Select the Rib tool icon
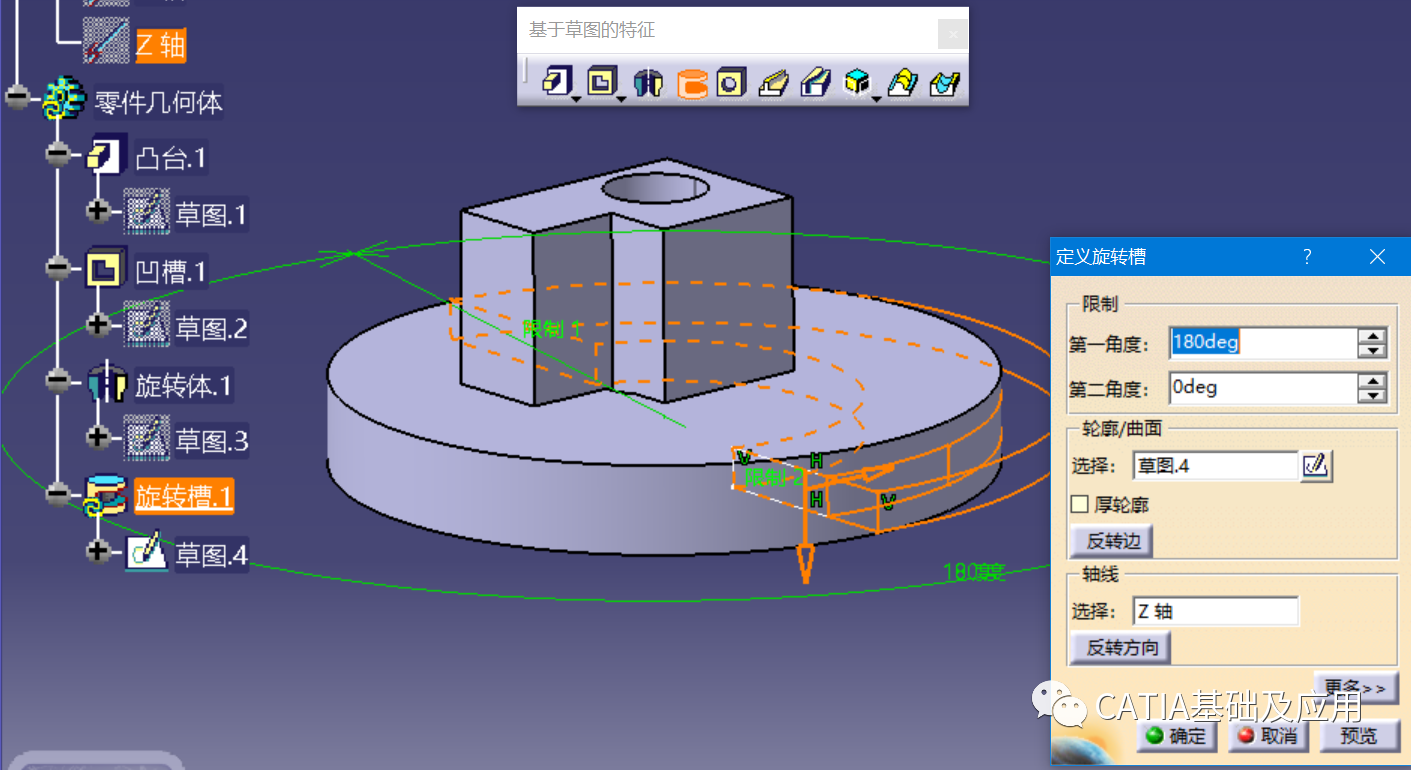 tap(774, 82)
